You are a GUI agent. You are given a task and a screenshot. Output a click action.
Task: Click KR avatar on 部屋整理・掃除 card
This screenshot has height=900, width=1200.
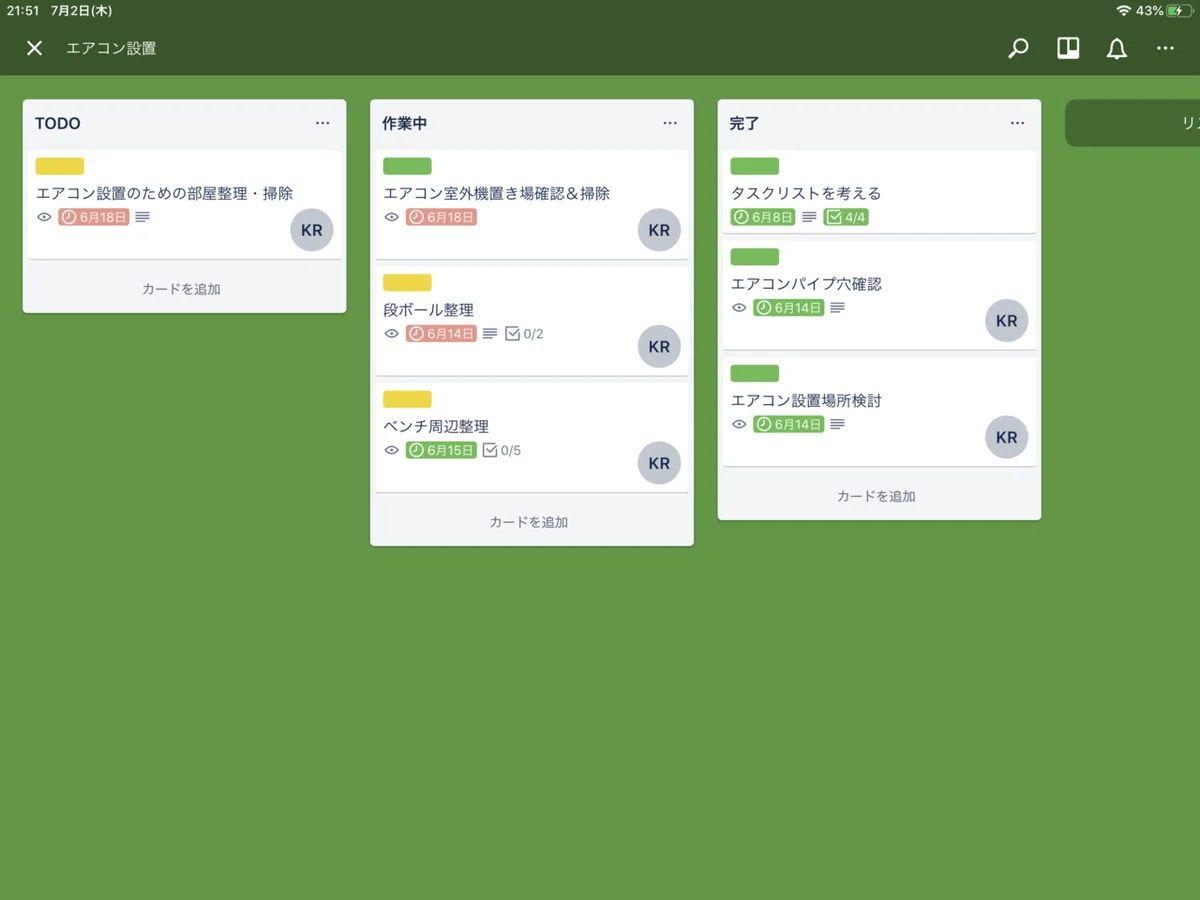pyautogui.click(x=312, y=230)
